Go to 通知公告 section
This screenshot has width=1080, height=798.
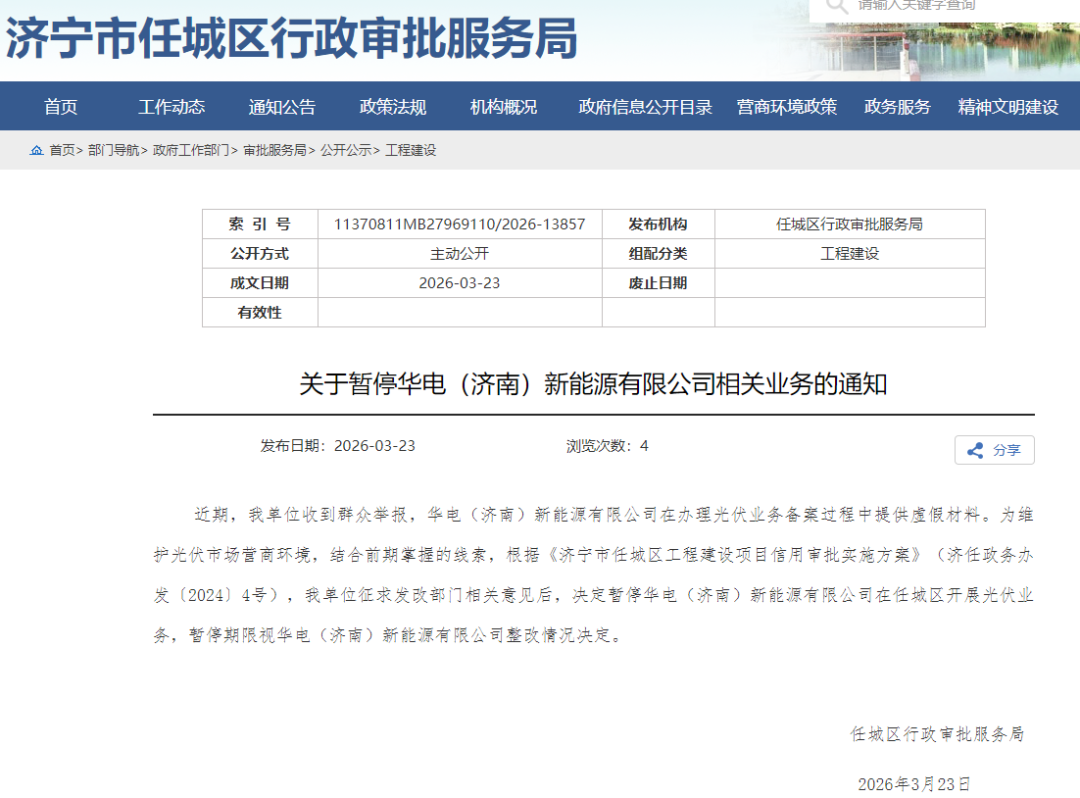click(282, 107)
